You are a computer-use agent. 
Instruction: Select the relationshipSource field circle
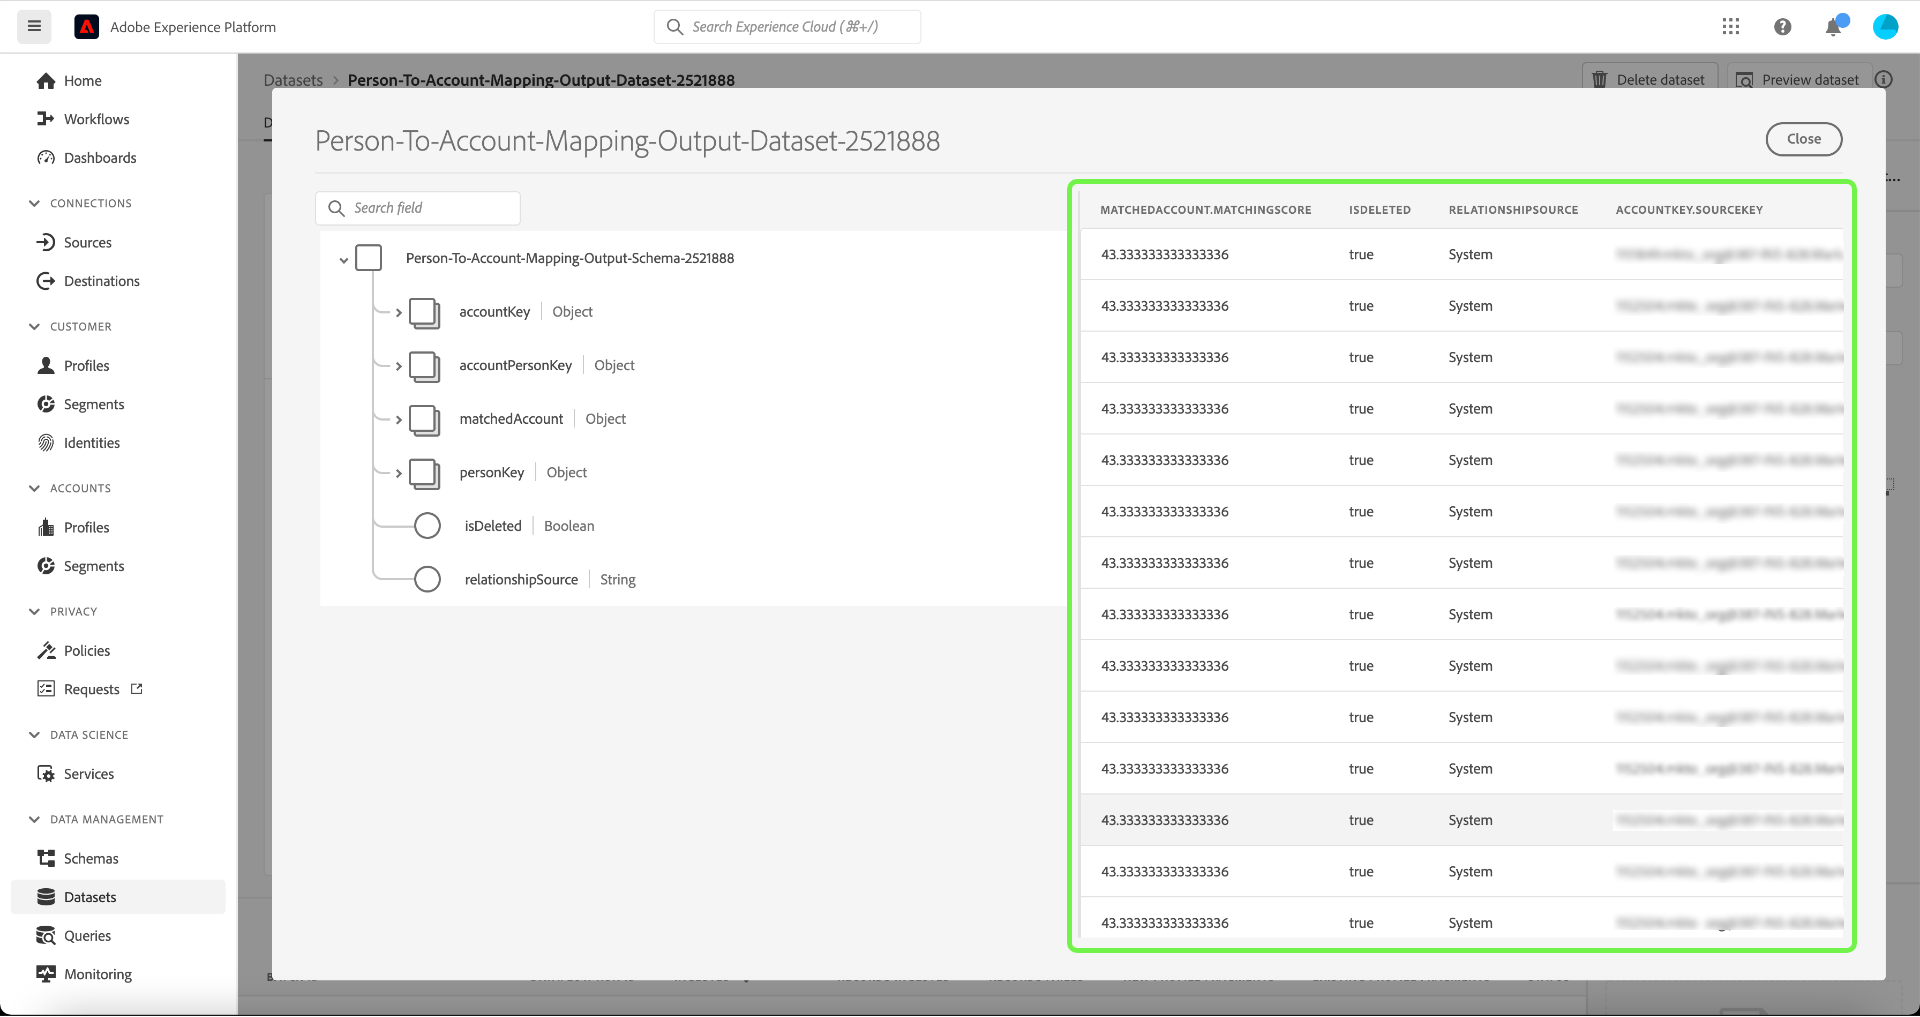pyautogui.click(x=427, y=580)
